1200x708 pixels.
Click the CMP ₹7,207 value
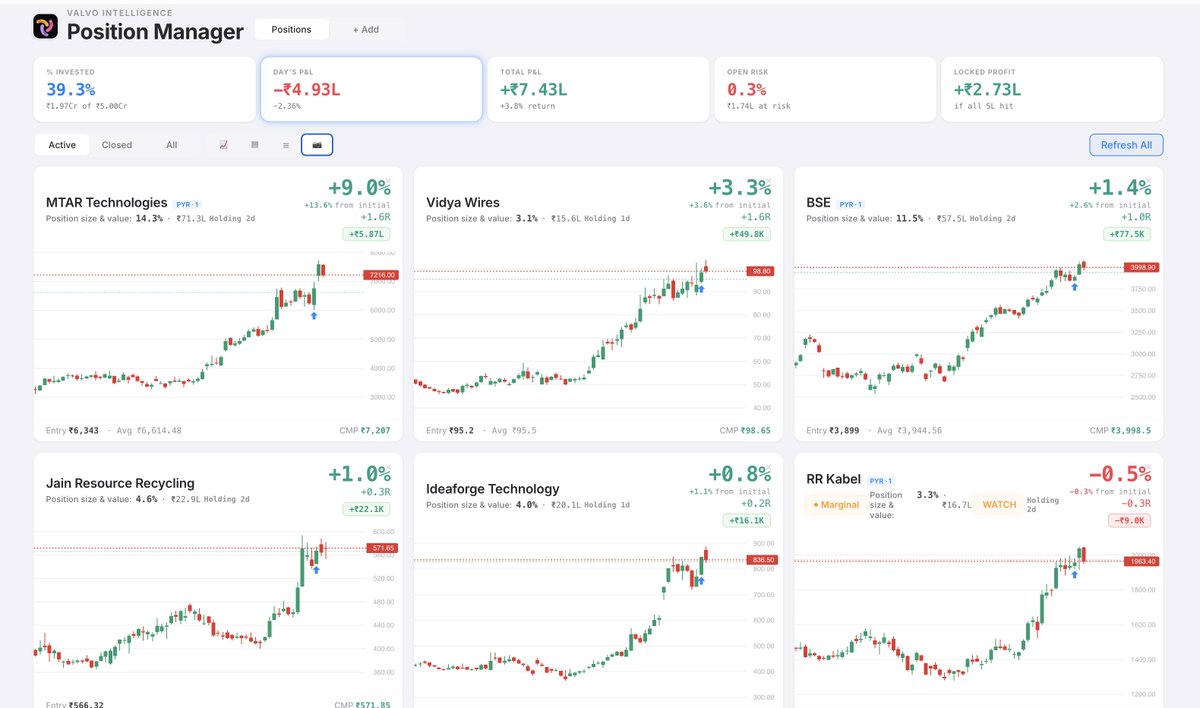point(376,431)
